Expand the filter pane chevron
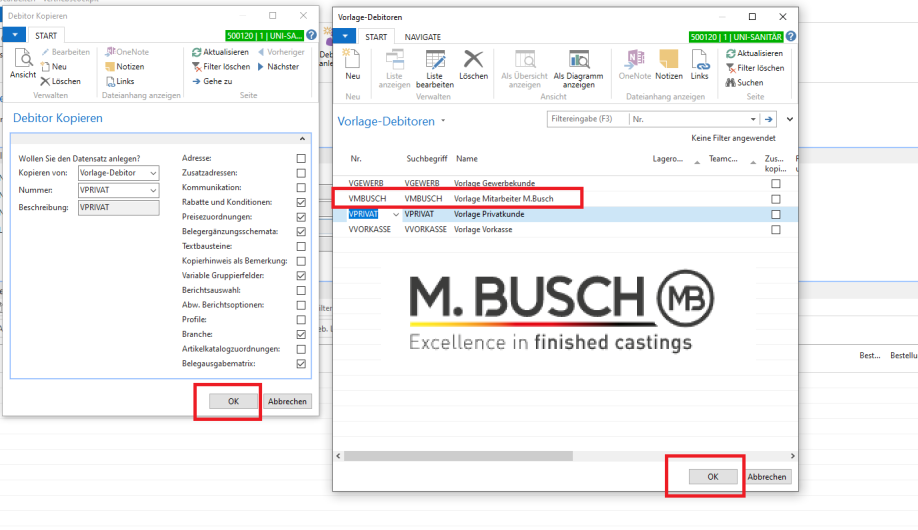The height and width of the screenshot is (530, 918). [790, 119]
